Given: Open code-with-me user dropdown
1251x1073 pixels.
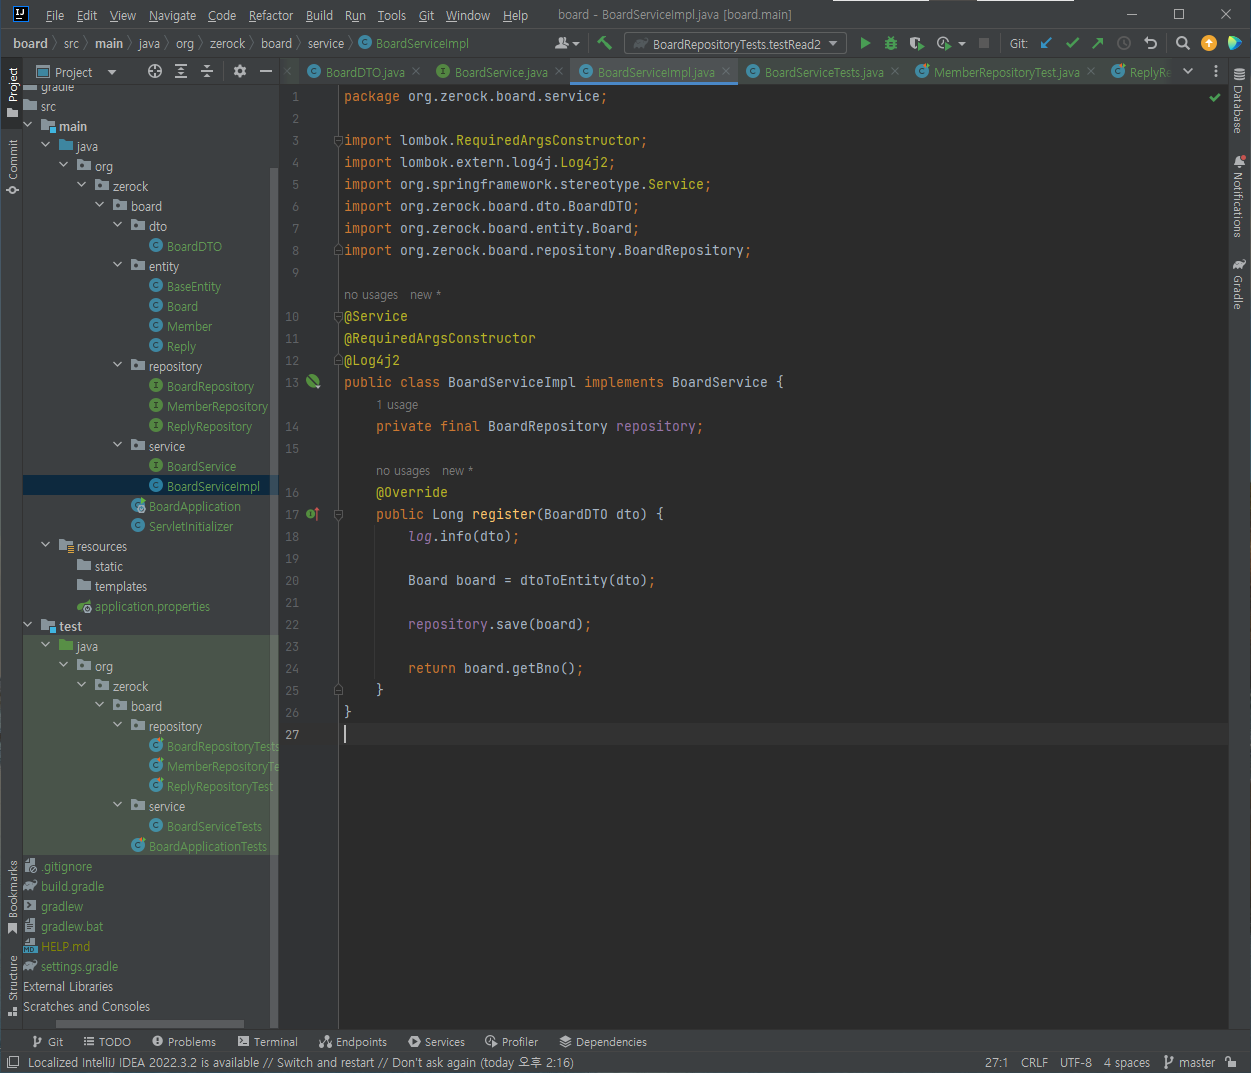Looking at the screenshot, I should click(567, 43).
